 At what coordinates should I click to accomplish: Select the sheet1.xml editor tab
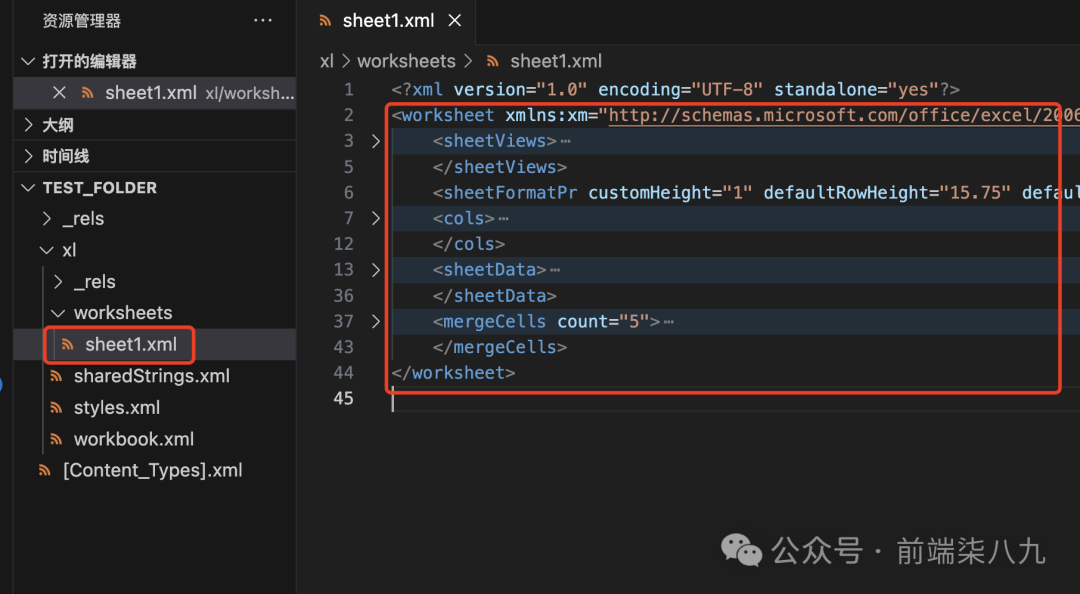(x=388, y=20)
